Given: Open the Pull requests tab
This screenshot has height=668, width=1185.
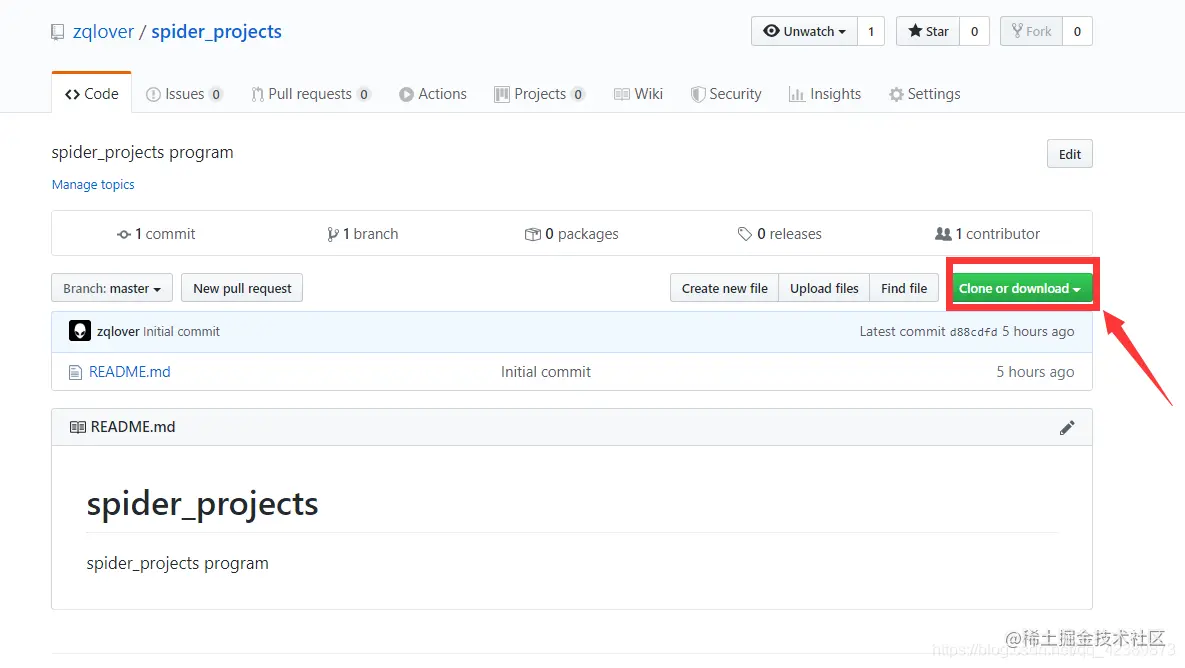Looking at the screenshot, I should [310, 94].
